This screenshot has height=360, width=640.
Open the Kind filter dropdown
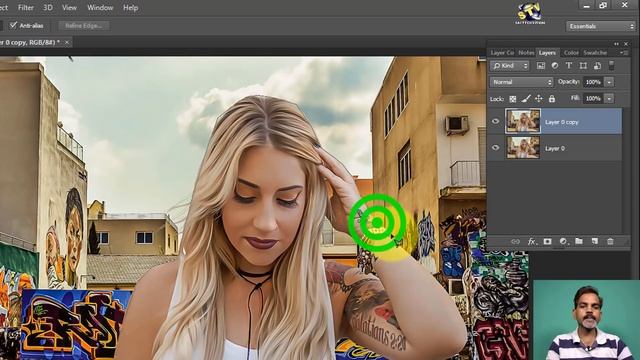[x=510, y=66]
